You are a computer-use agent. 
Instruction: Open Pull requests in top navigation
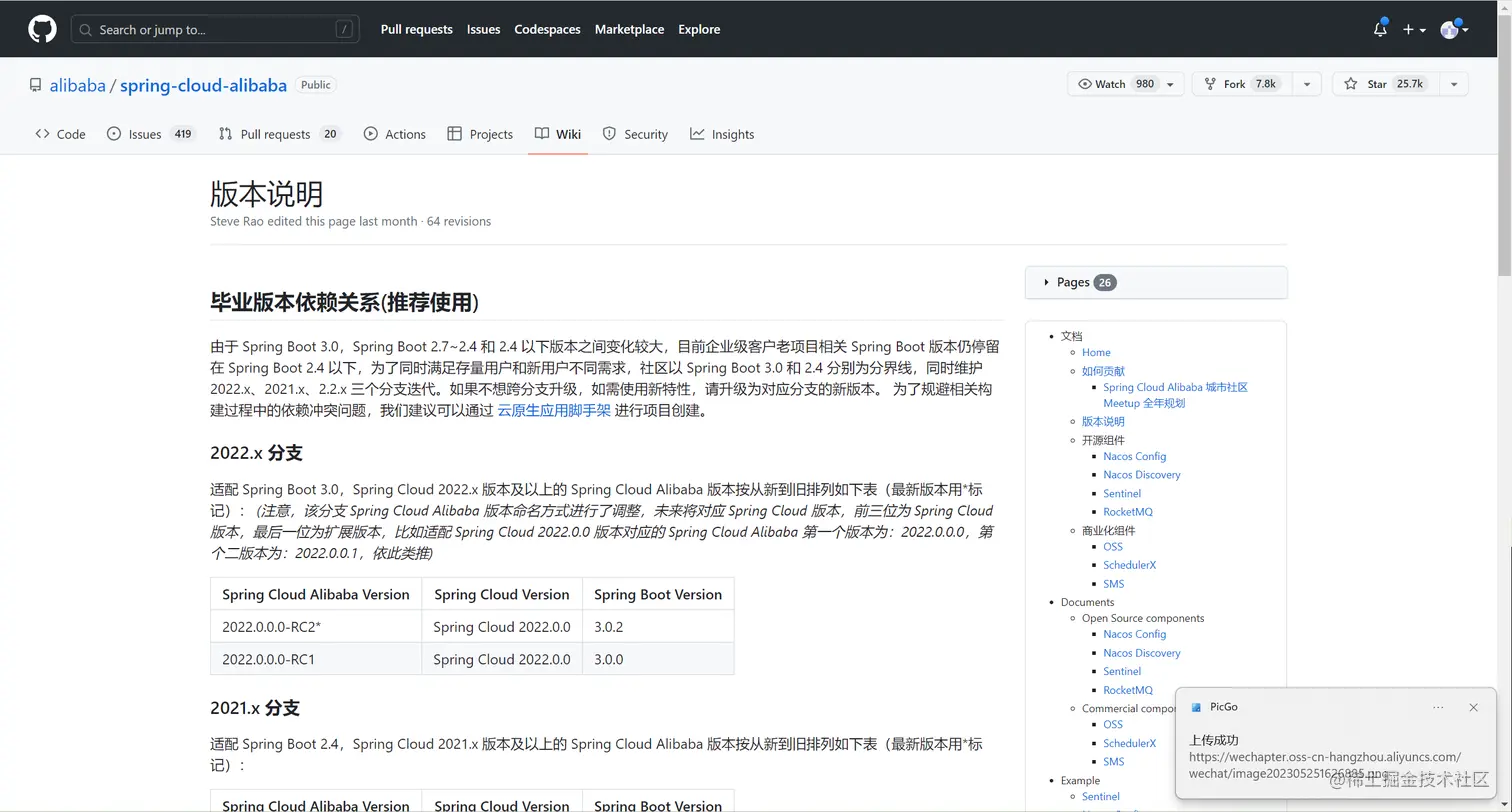coord(416,29)
